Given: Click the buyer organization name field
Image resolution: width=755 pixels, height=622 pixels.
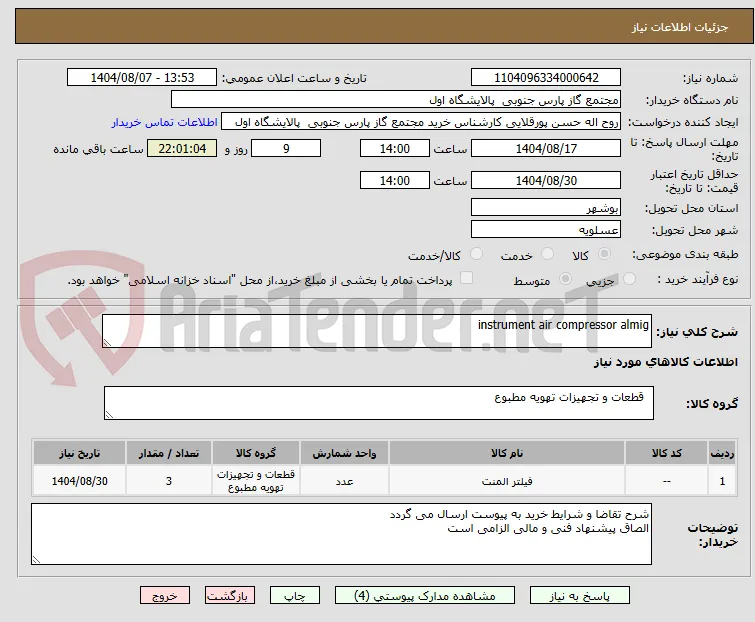Looking at the screenshot, I should (x=396, y=100).
